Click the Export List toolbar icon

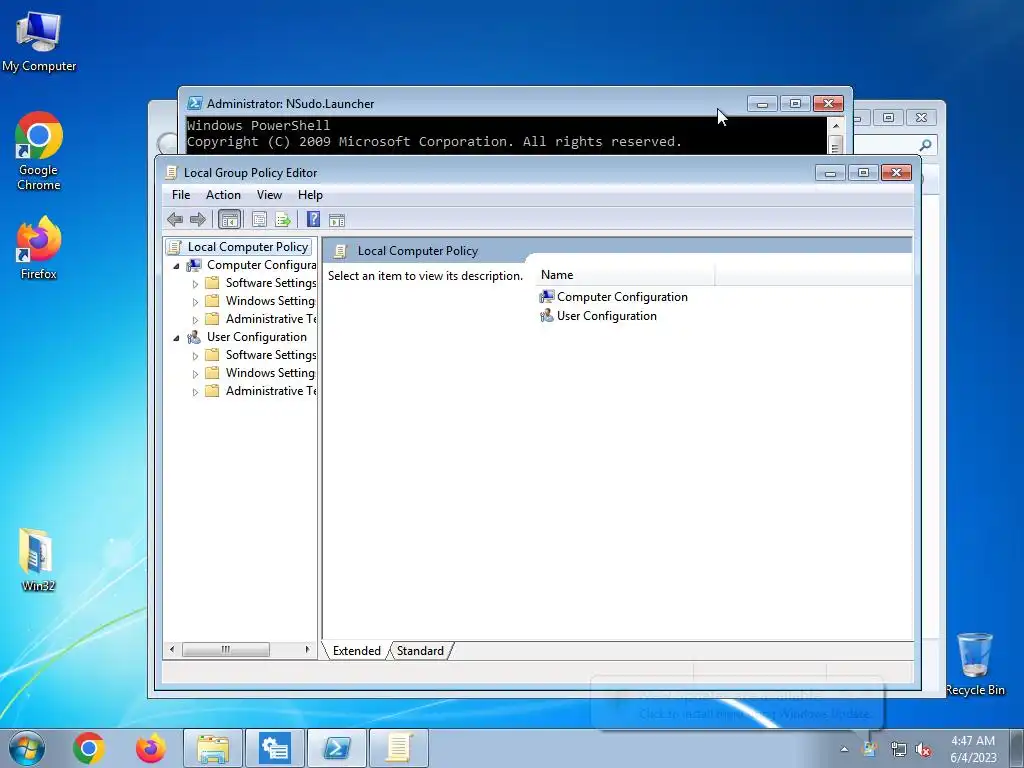click(283, 220)
